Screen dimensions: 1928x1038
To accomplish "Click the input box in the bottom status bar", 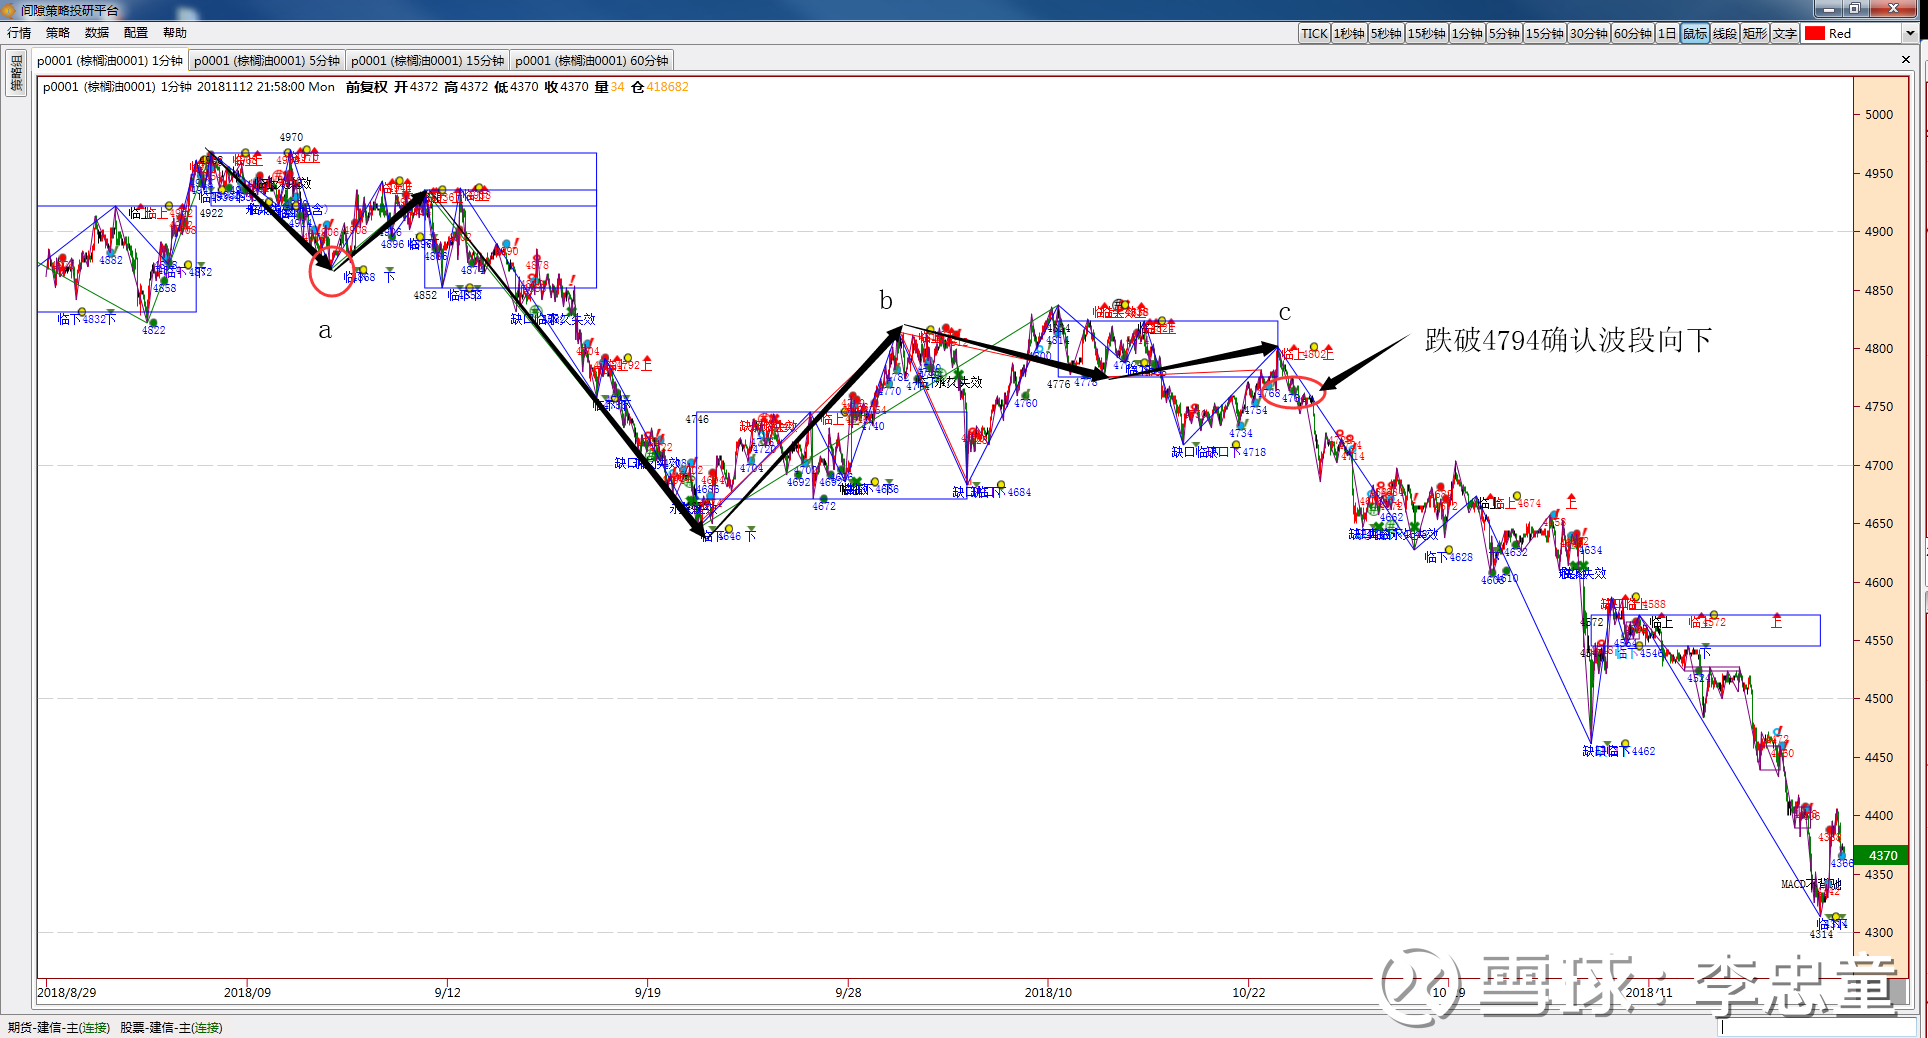I will pos(1818,1027).
